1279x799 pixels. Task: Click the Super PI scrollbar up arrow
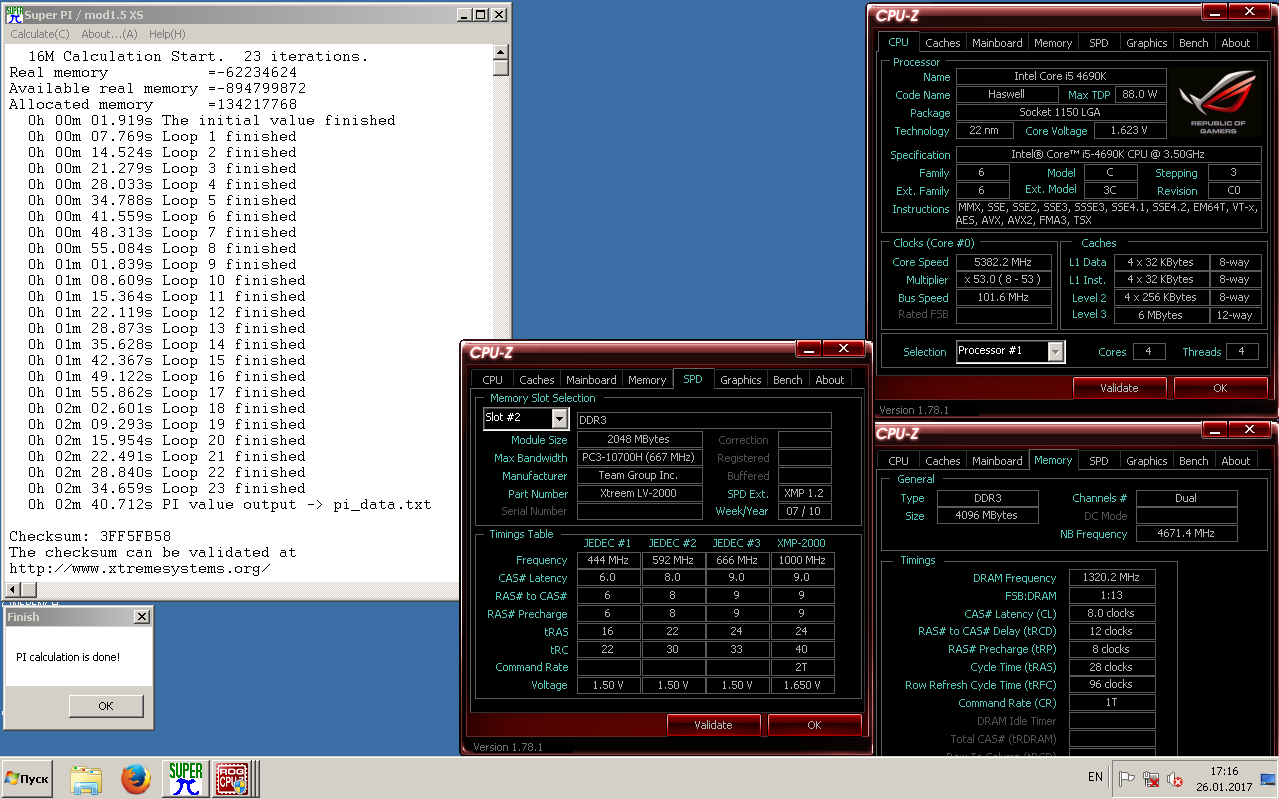pos(501,50)
